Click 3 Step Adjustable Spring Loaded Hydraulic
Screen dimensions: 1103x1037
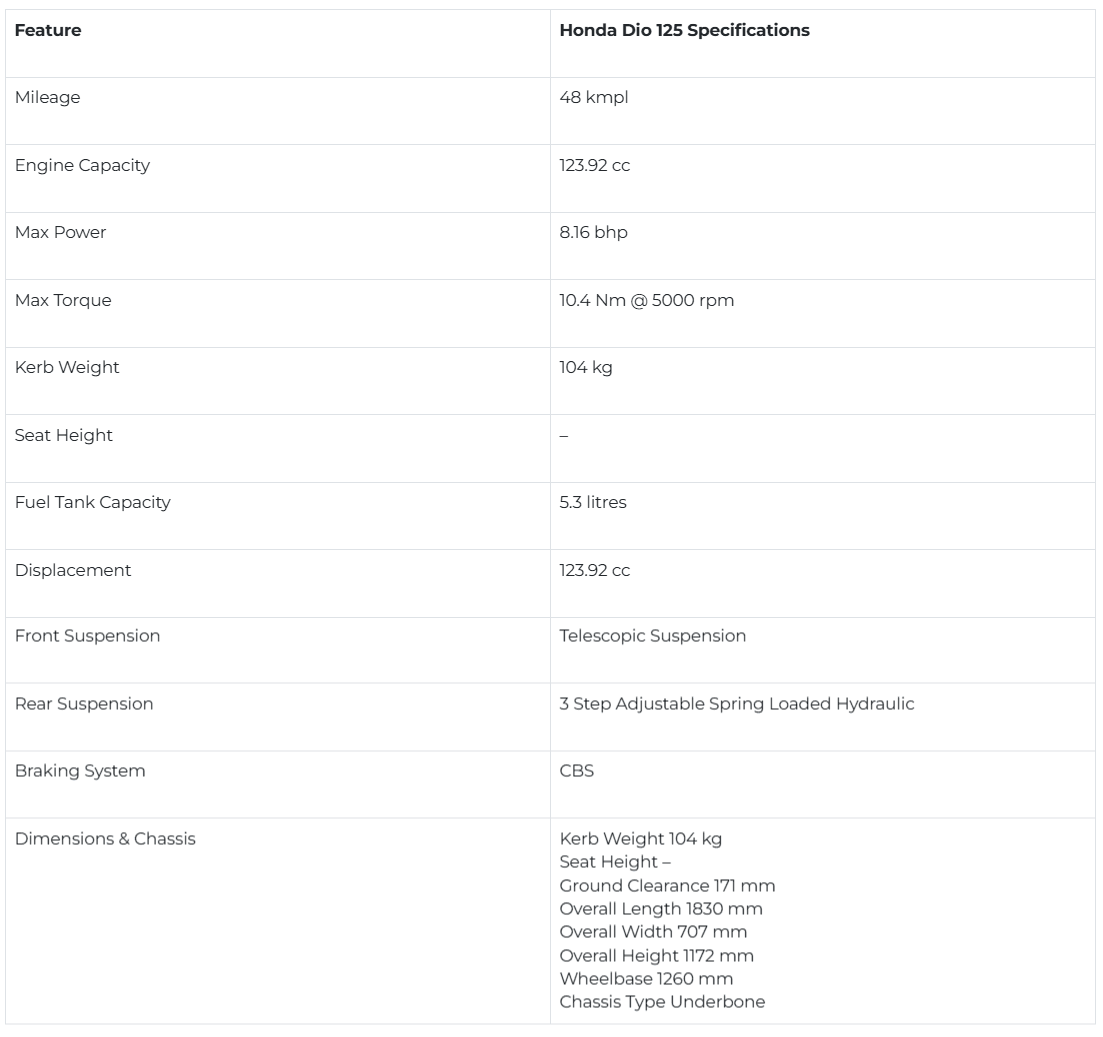(737, 704)
